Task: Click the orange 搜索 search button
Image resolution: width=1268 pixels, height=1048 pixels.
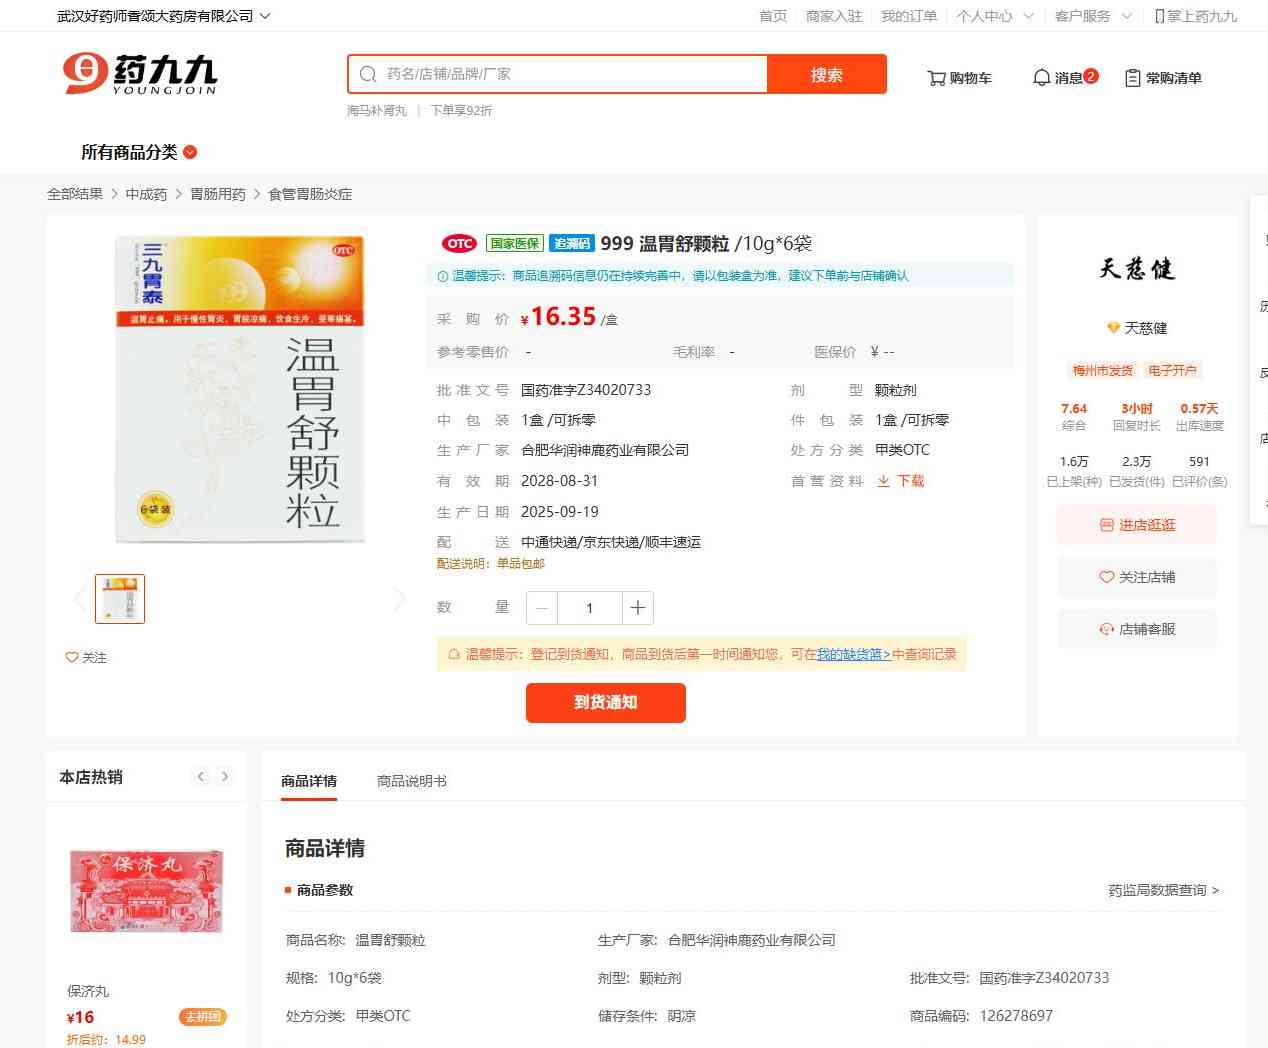Action: [x=826, y=75]
